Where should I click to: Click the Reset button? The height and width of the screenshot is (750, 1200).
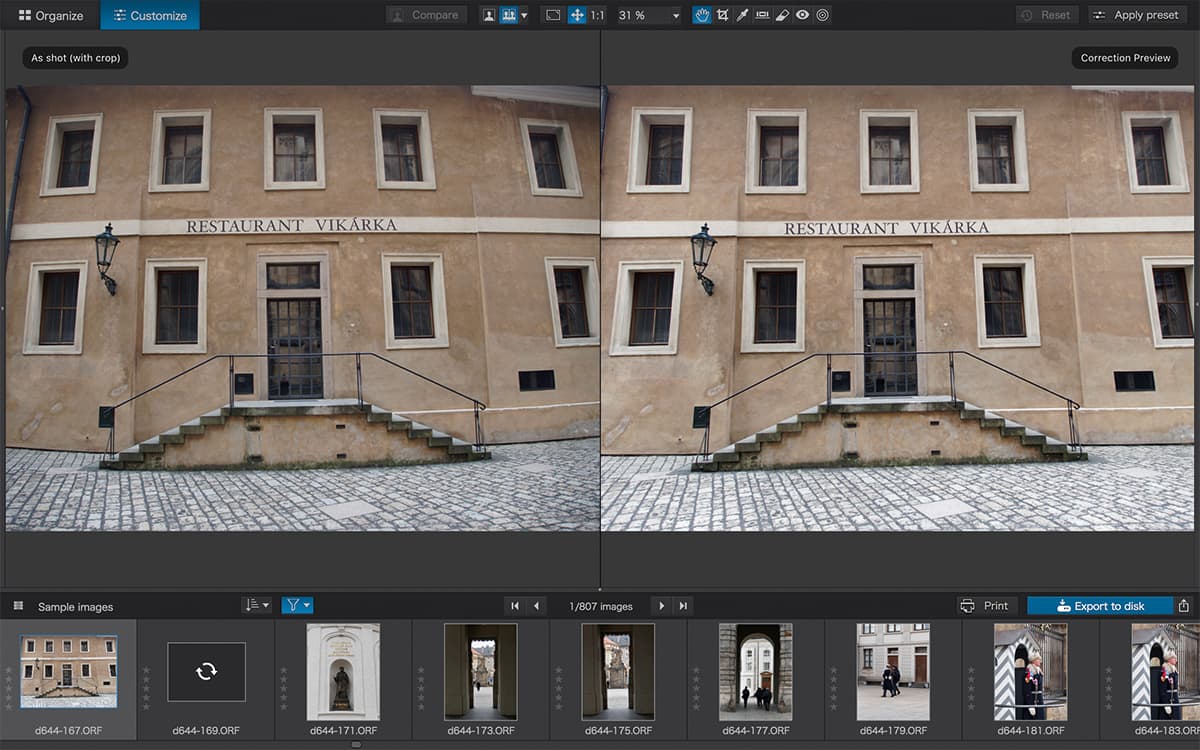point(1046,15)
